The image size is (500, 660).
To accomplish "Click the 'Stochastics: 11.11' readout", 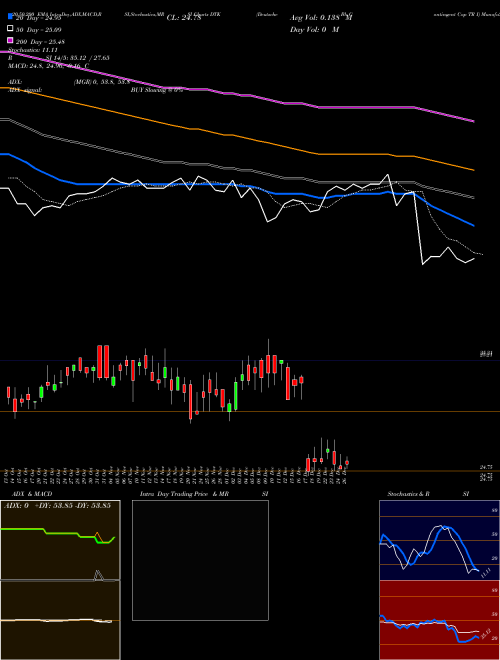I will click(x=33, y=50).
